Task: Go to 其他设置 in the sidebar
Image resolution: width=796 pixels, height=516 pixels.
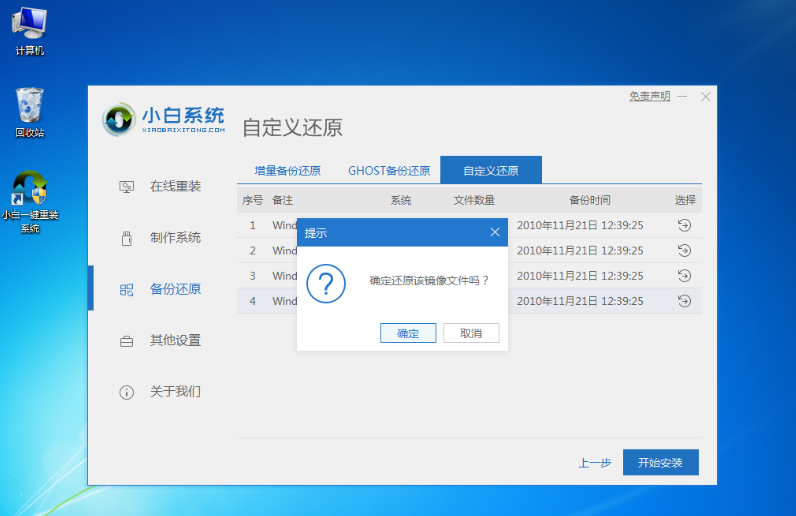Action: click(174, 341)
